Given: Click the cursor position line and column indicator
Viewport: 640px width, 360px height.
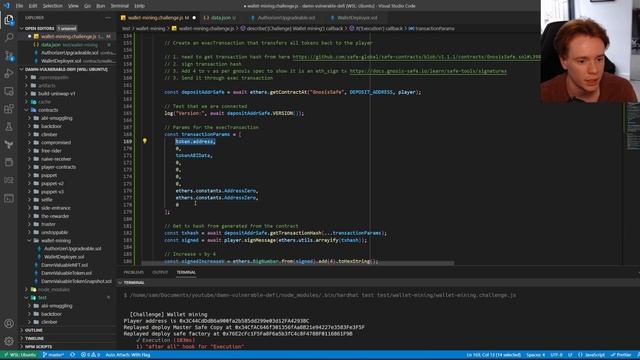Looking at the screenshot, I should click(x=493, y=355).
